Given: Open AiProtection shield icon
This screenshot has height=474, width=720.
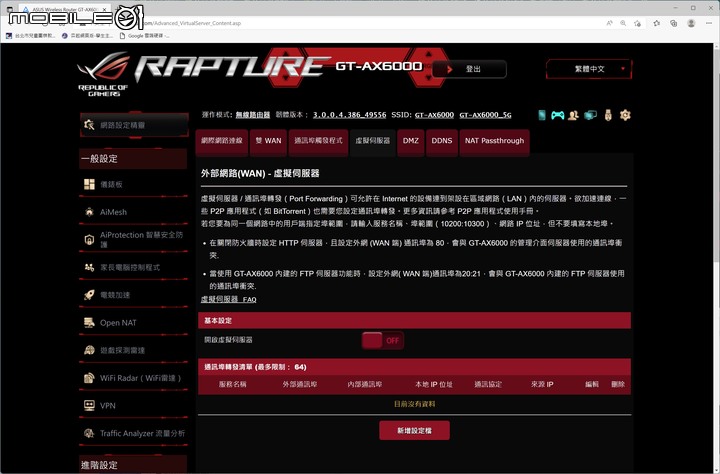Looking at the screenshot, I should tap(89, 239).
